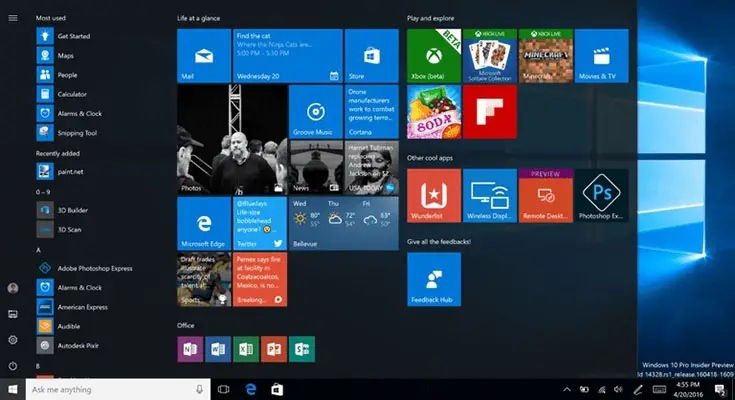735x400 pixels.
Task: Open the Microsoft Edge tile
Action: pyautogui.click(x=204, y=223)
